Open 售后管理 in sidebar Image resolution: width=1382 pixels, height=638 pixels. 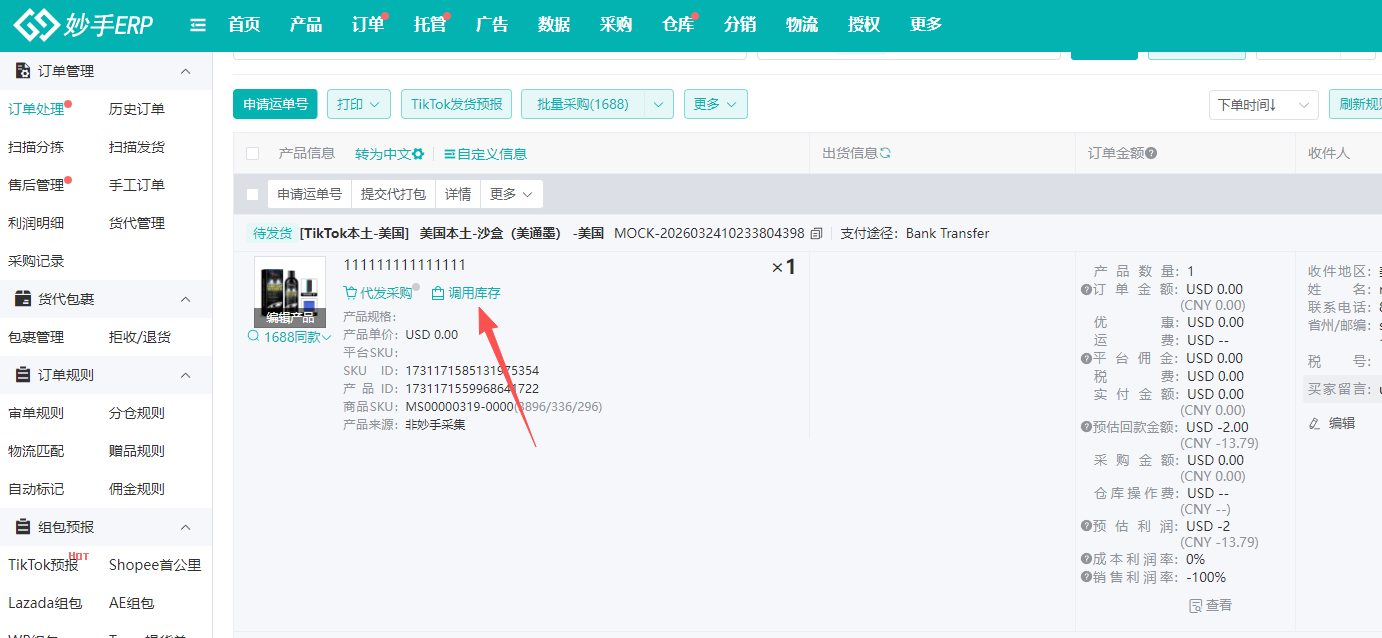pyautogui.click(x=36, y=185)
